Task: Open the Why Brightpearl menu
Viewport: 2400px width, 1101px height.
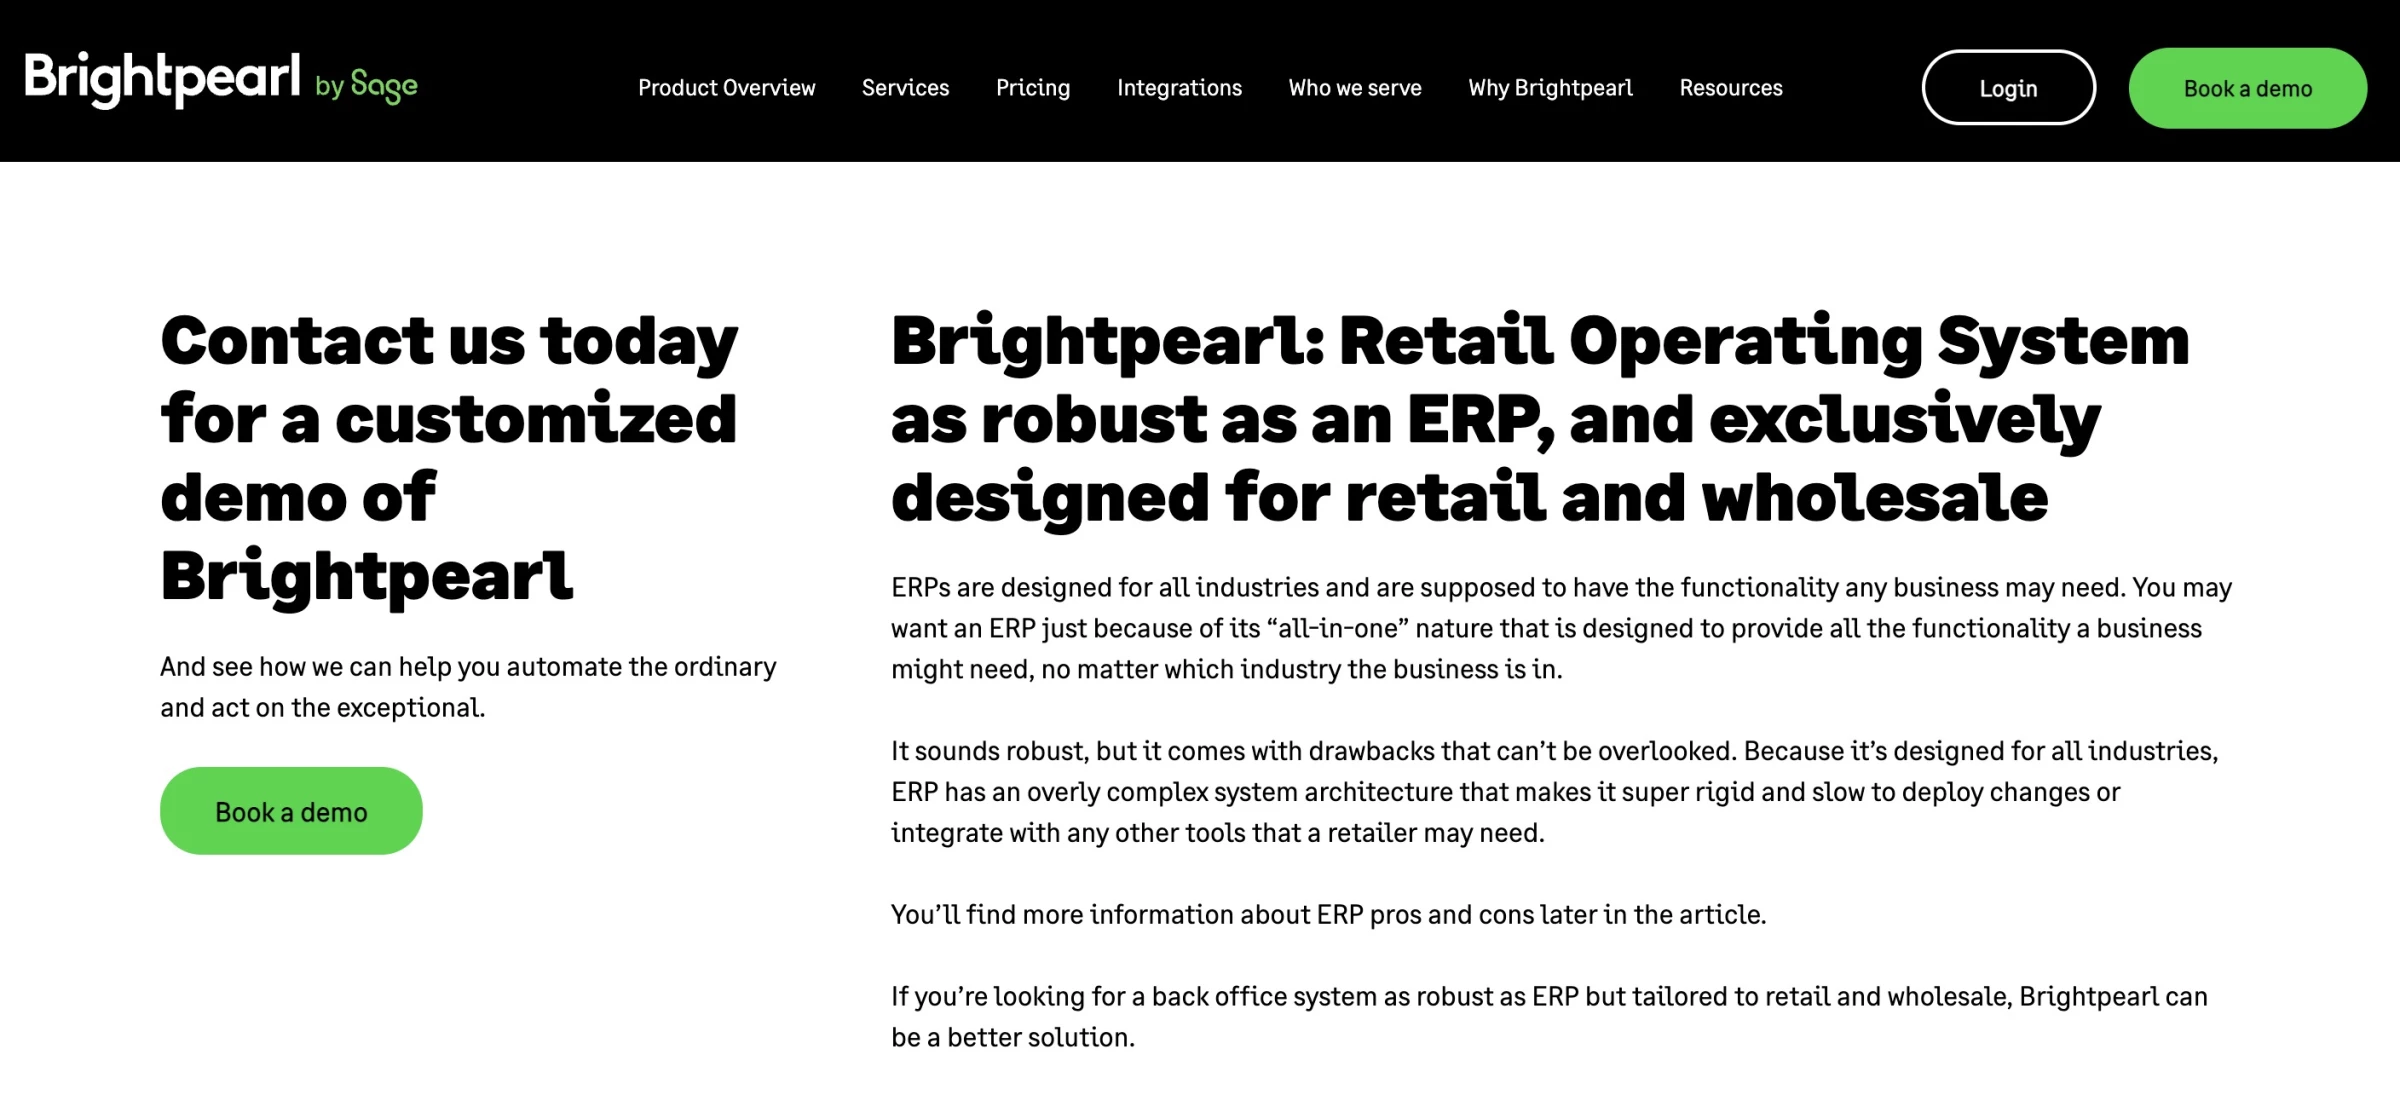Action: point(1550,88)
